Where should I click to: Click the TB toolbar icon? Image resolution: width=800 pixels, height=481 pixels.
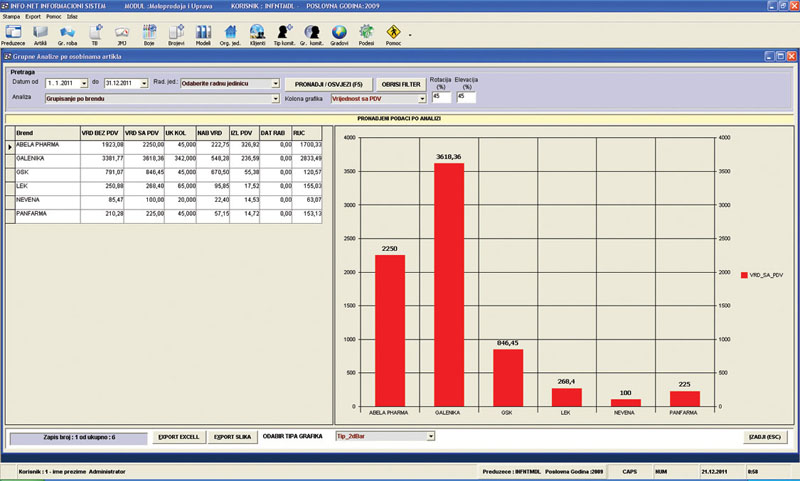[x=95, y=35]
